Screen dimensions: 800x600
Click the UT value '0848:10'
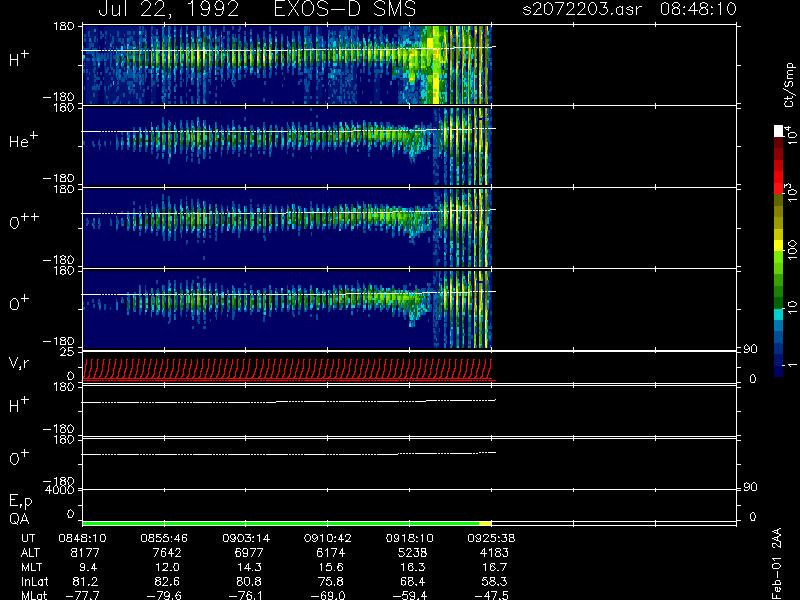click(x=83, y=538)
